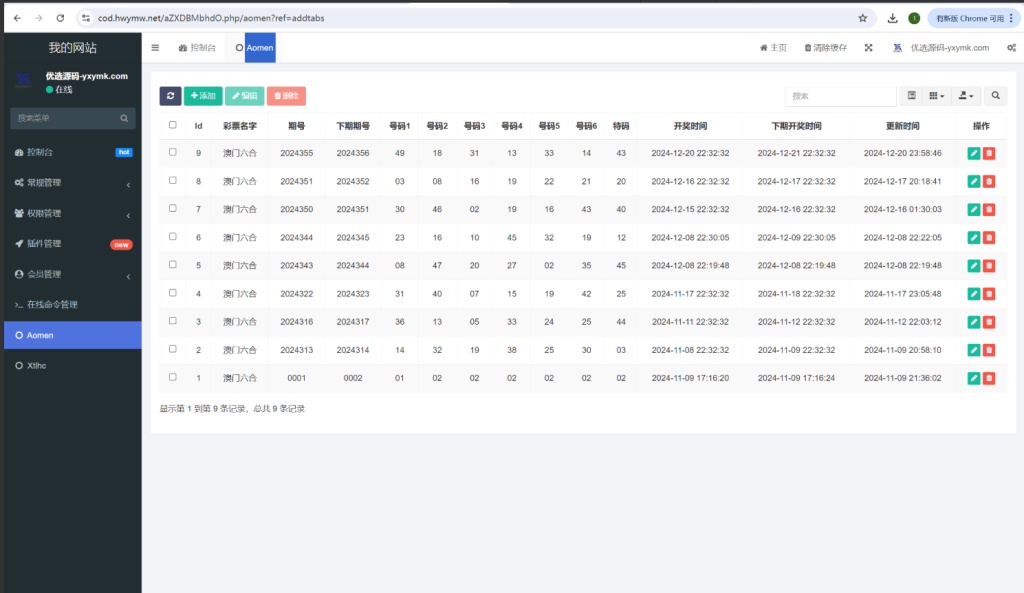The image size is (1024, 593).
Task: Open 插件管理 in the sidebar
Action: tap(72, 244)
